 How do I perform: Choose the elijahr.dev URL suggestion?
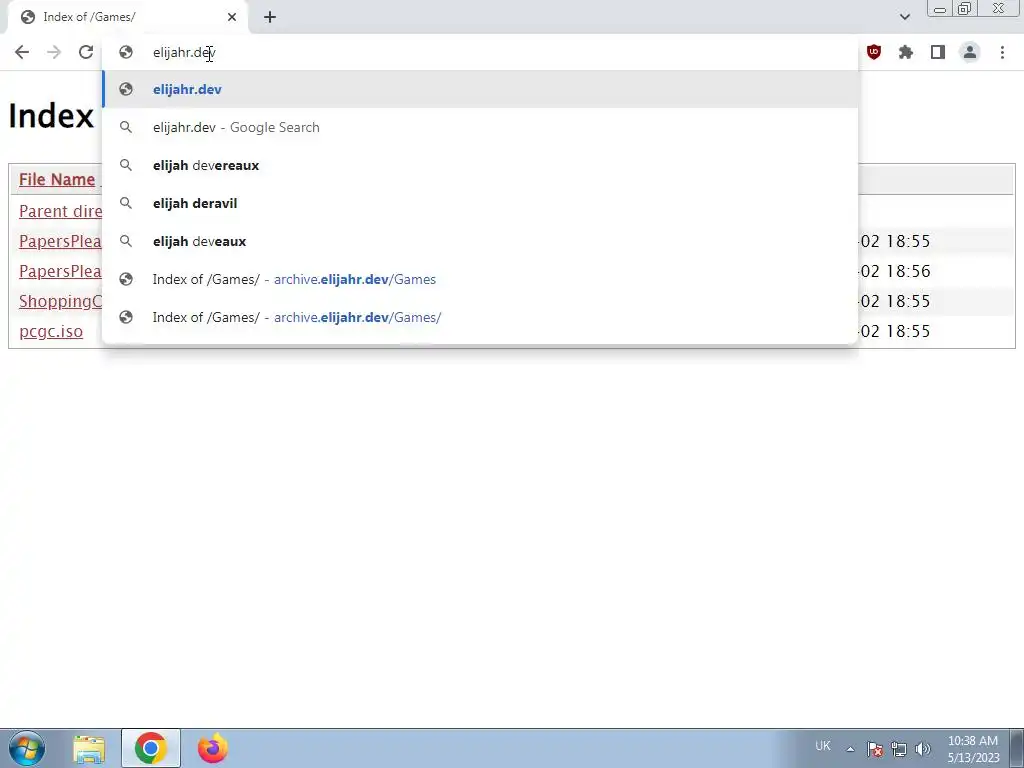480,89
